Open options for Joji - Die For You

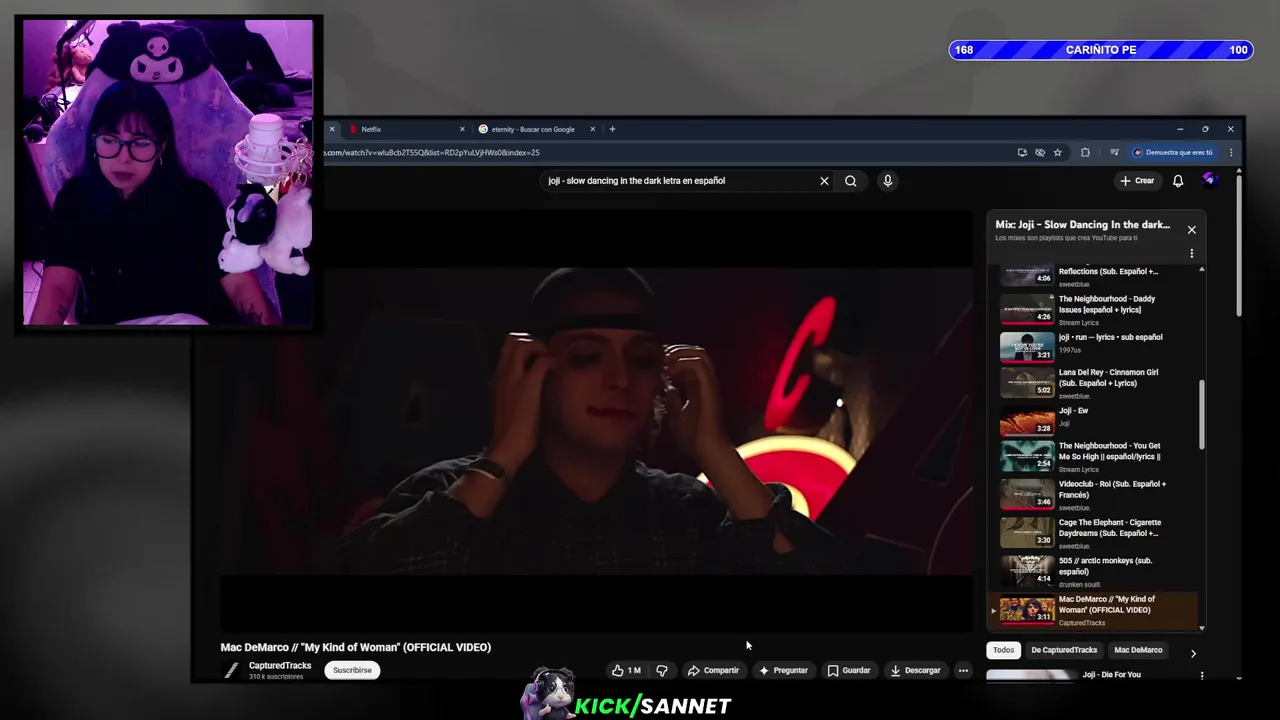point(1201,676)
